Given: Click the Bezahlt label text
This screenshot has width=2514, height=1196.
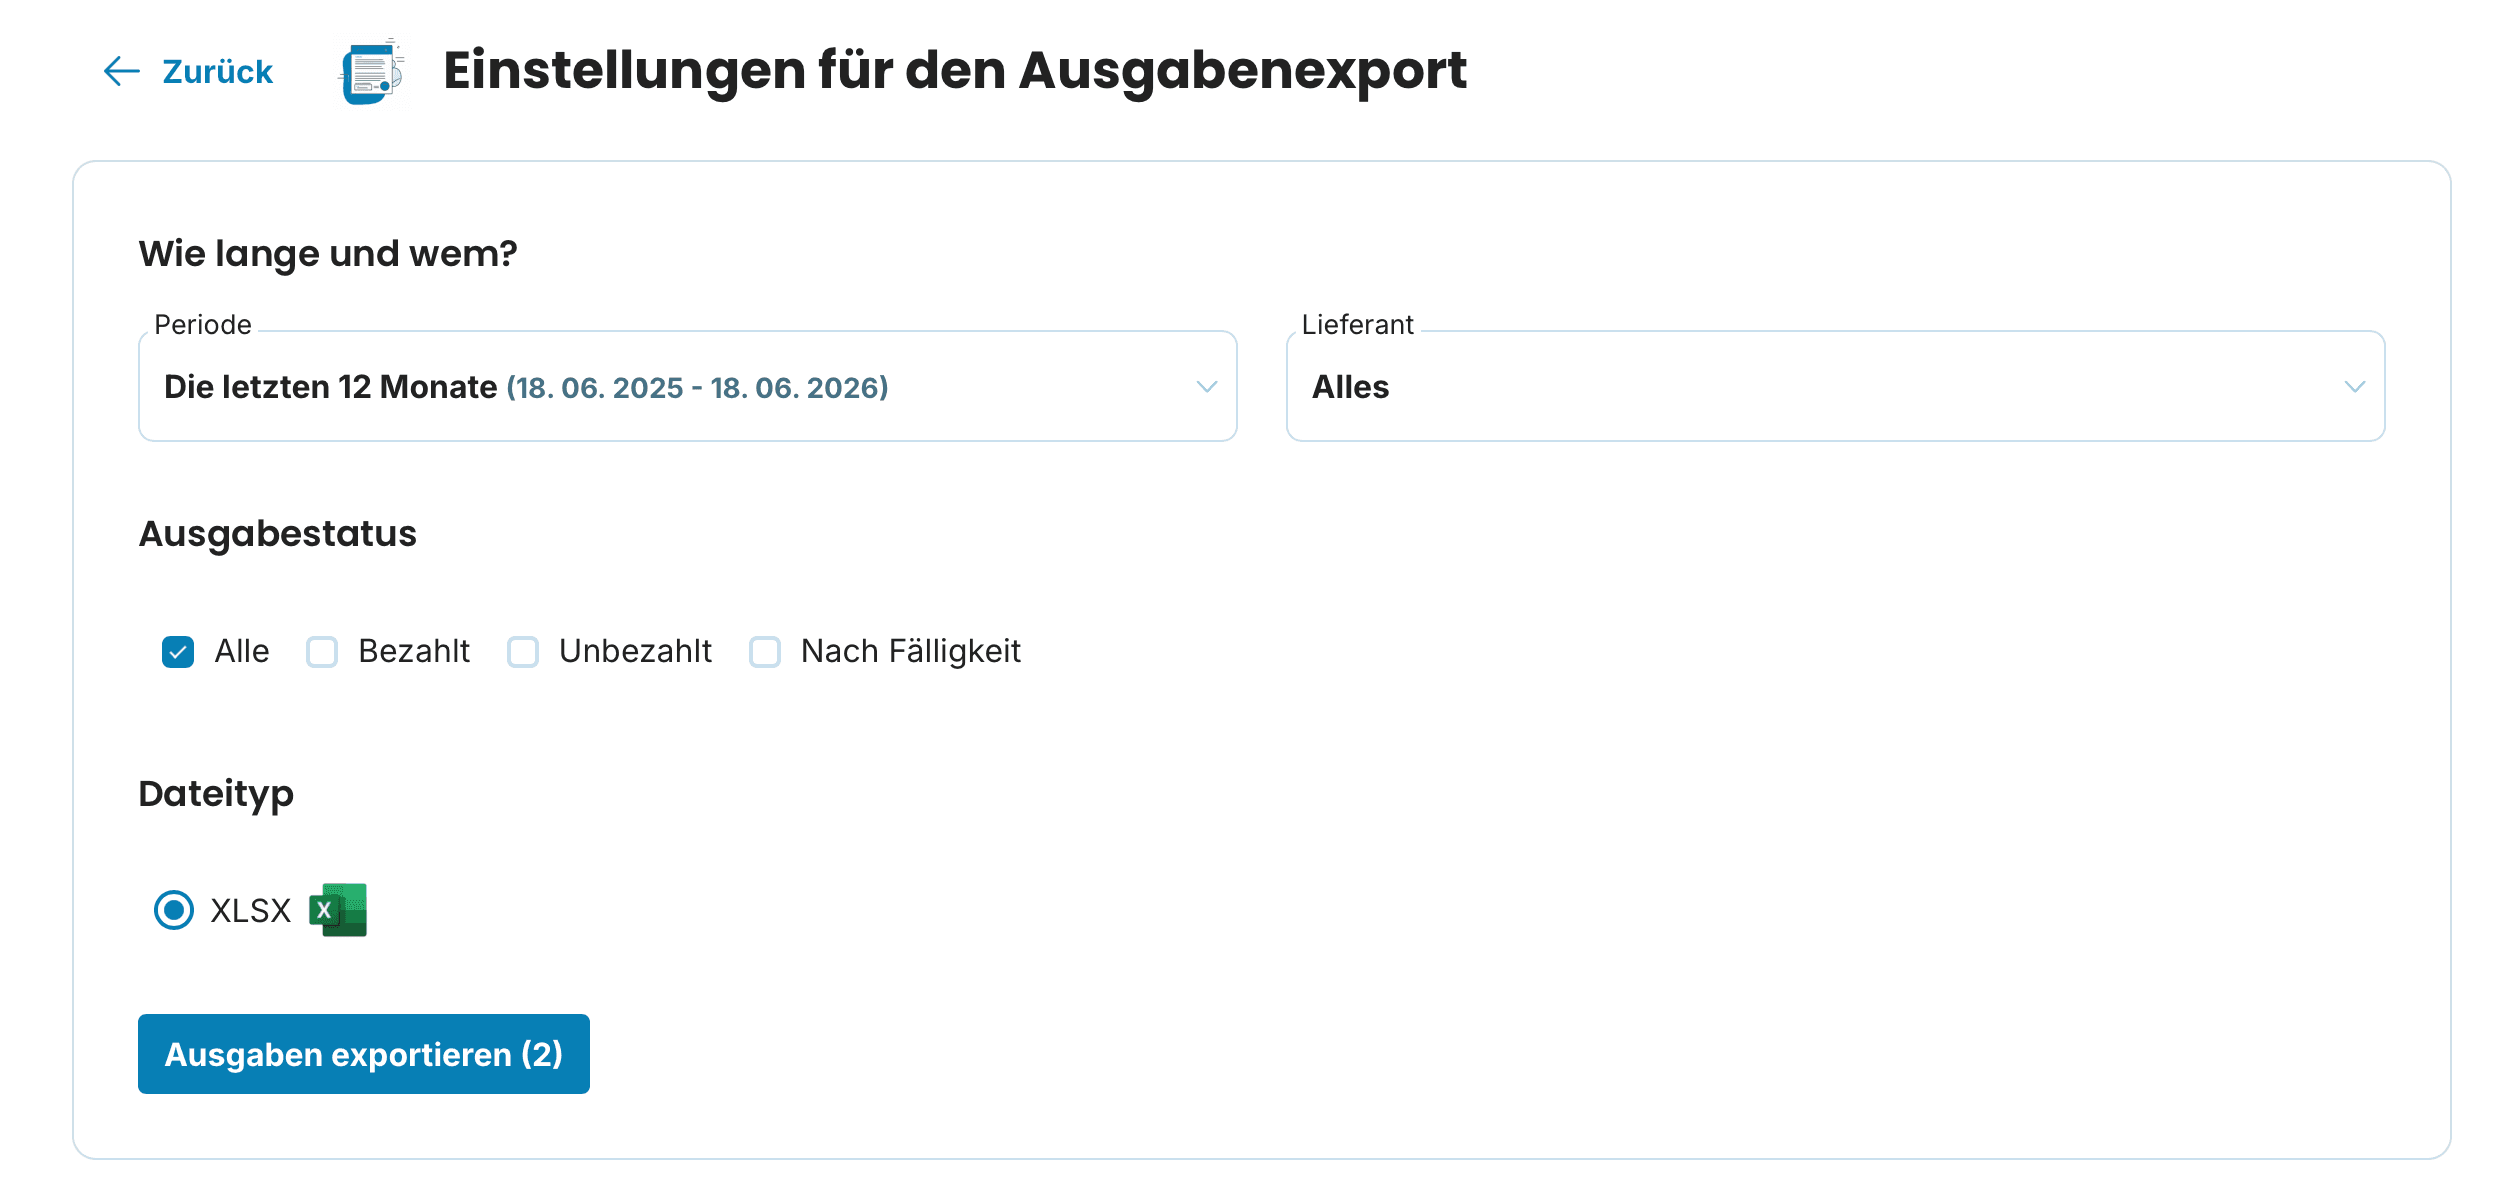Looking at the screenshot, I should coord(414,651).
